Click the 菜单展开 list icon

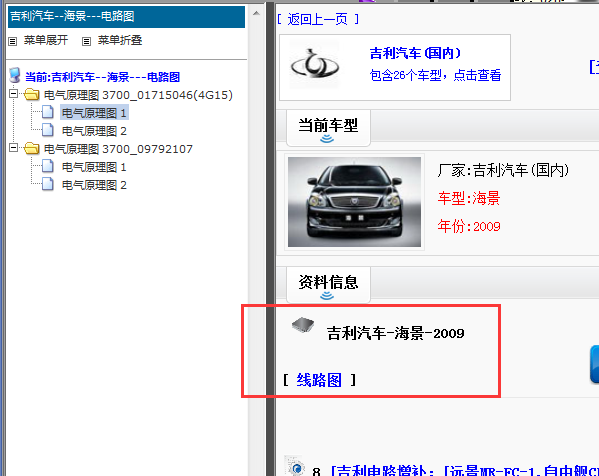(13, 41)
